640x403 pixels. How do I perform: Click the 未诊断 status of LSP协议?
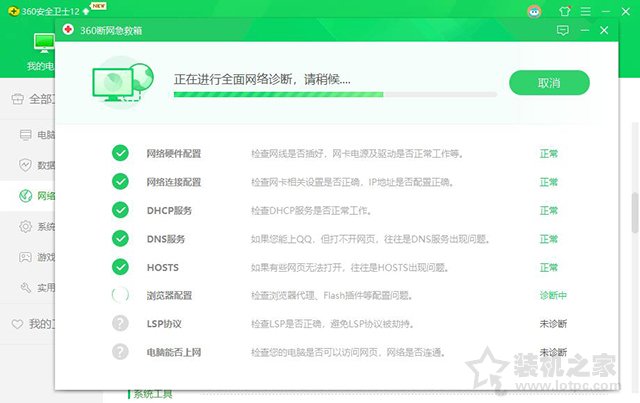click(553, 324)
